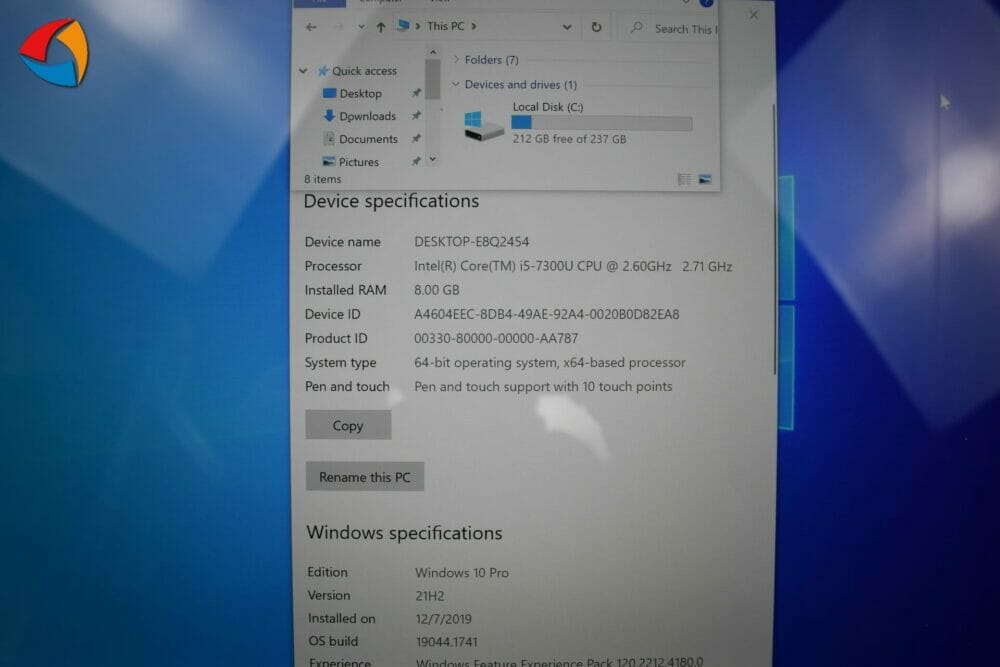Switch to details view in status bar

coord(684,179)
